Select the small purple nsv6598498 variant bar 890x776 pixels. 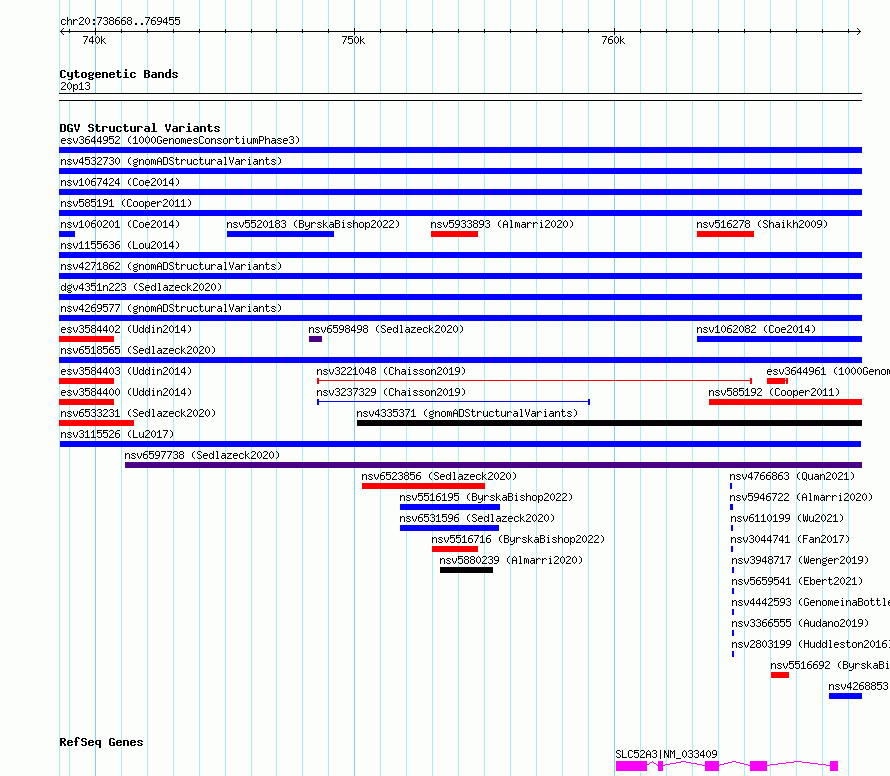tap(316, 339)
